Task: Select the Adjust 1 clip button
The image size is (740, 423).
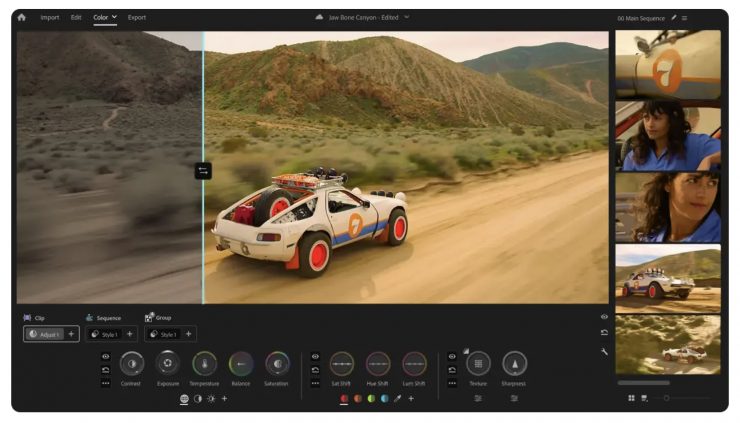Action: click(44, 334)
